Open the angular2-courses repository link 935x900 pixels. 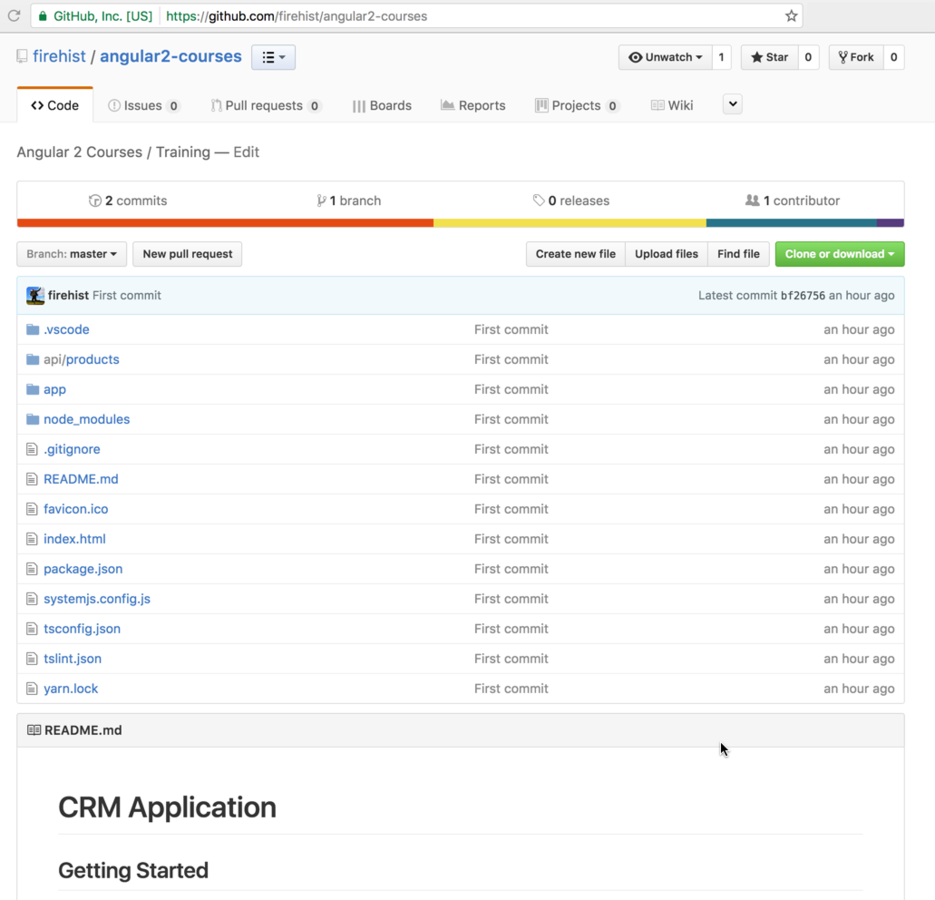[171, 56]
